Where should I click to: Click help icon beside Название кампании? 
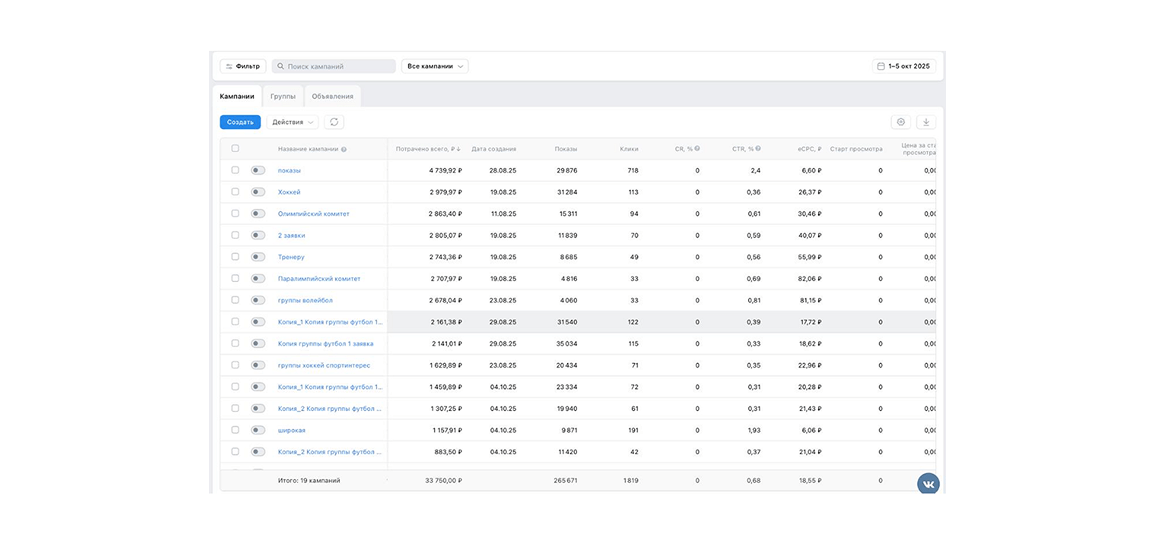[x=344, y=149]
